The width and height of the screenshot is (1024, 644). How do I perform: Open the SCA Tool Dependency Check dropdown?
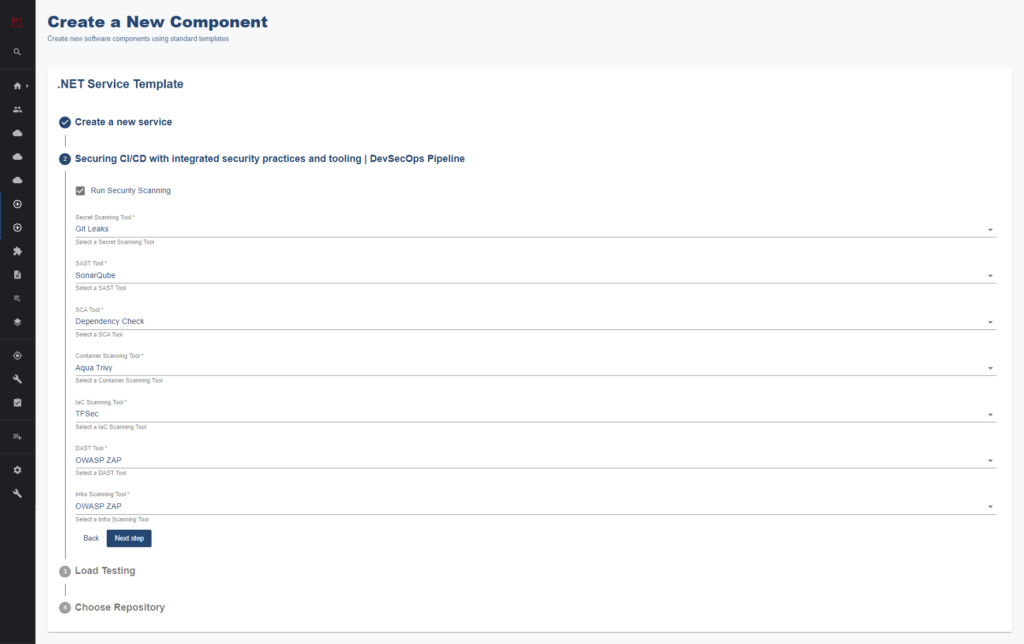[535, 322]
